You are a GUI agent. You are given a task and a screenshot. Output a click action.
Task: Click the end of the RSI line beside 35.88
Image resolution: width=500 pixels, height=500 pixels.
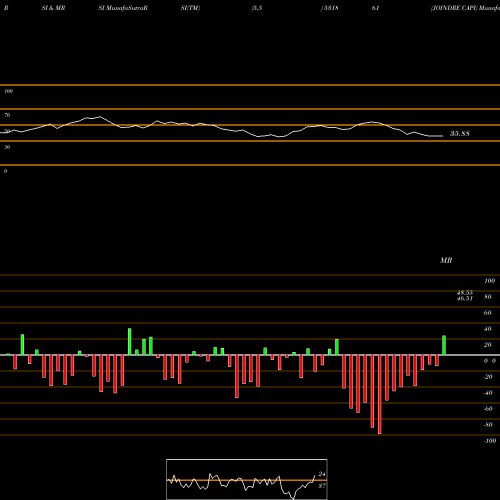442,136
